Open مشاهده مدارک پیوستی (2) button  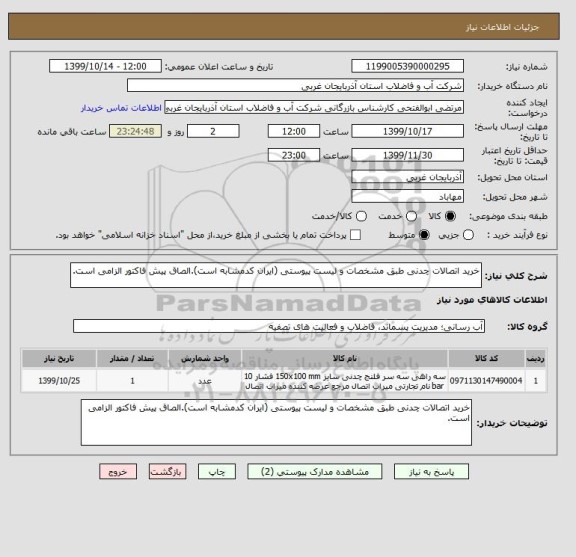pos(315,472)
